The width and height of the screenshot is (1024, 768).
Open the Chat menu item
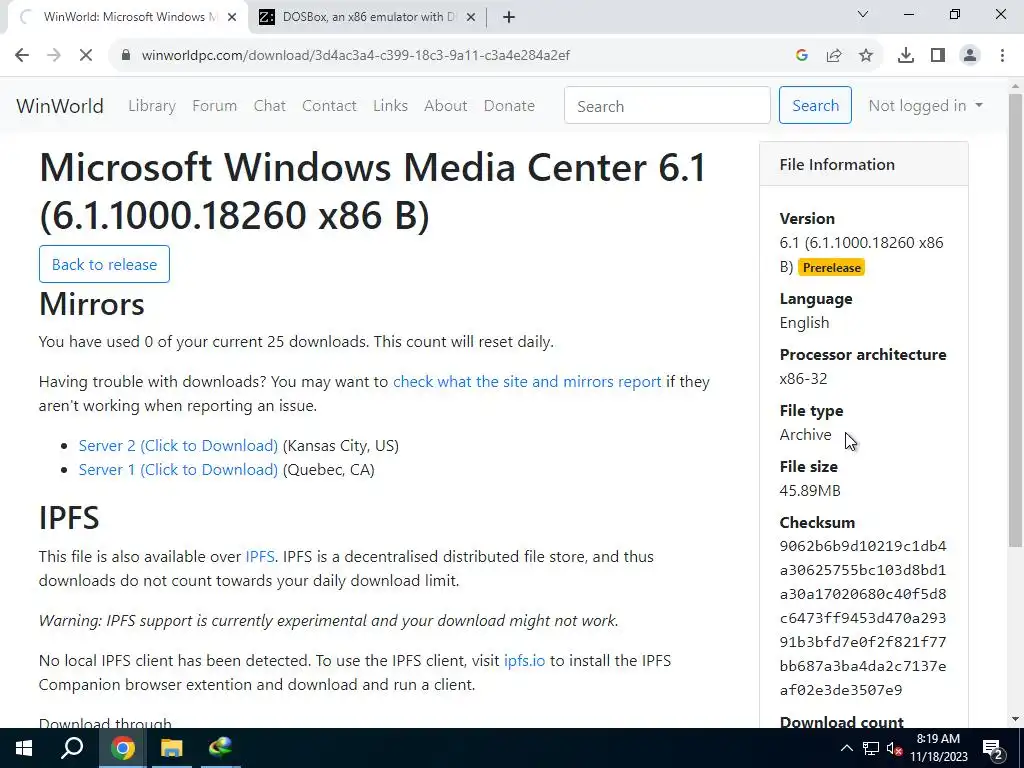coord(270,106)
